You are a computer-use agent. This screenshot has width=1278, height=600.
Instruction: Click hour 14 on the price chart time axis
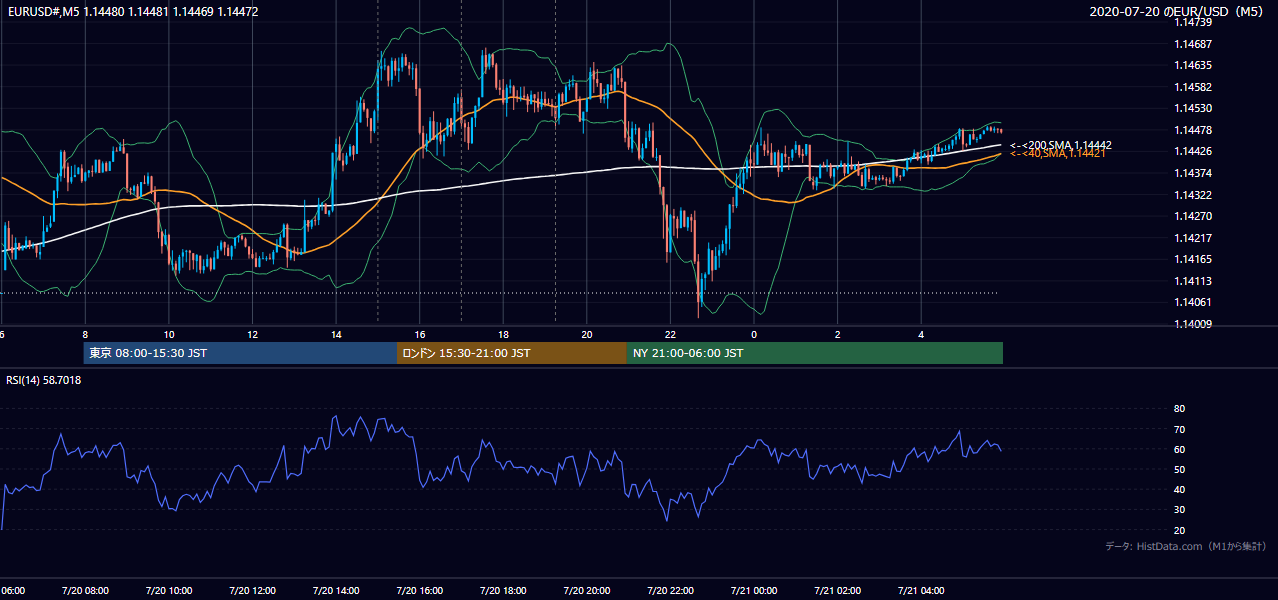(x=336, y=334)
